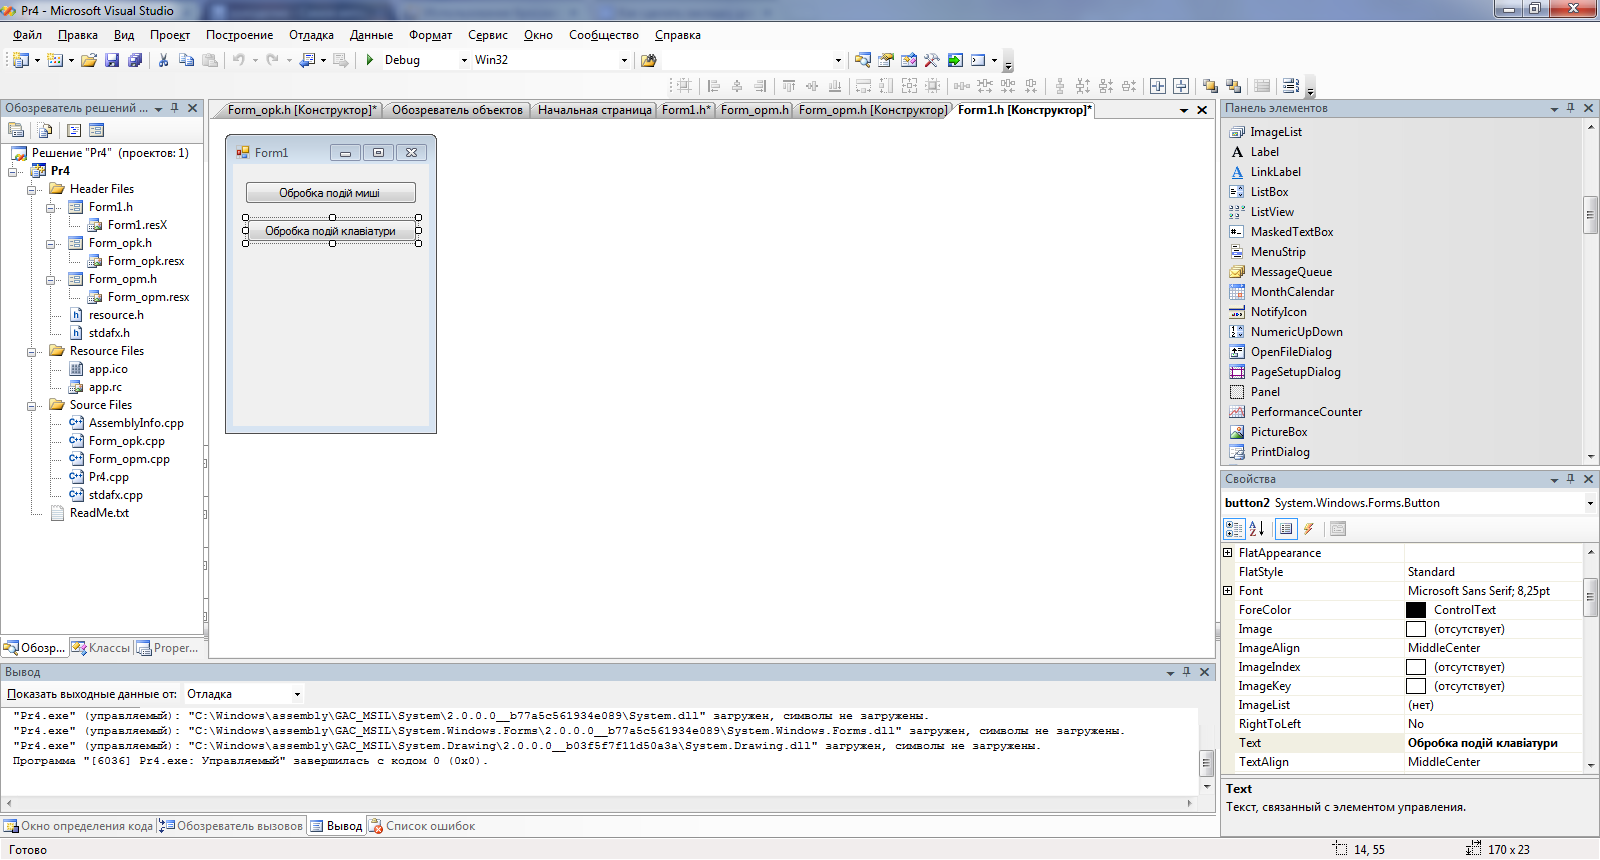1600x860 pixels.
Task: Collapse the Resource Files folder node
Action: point(33,351)
